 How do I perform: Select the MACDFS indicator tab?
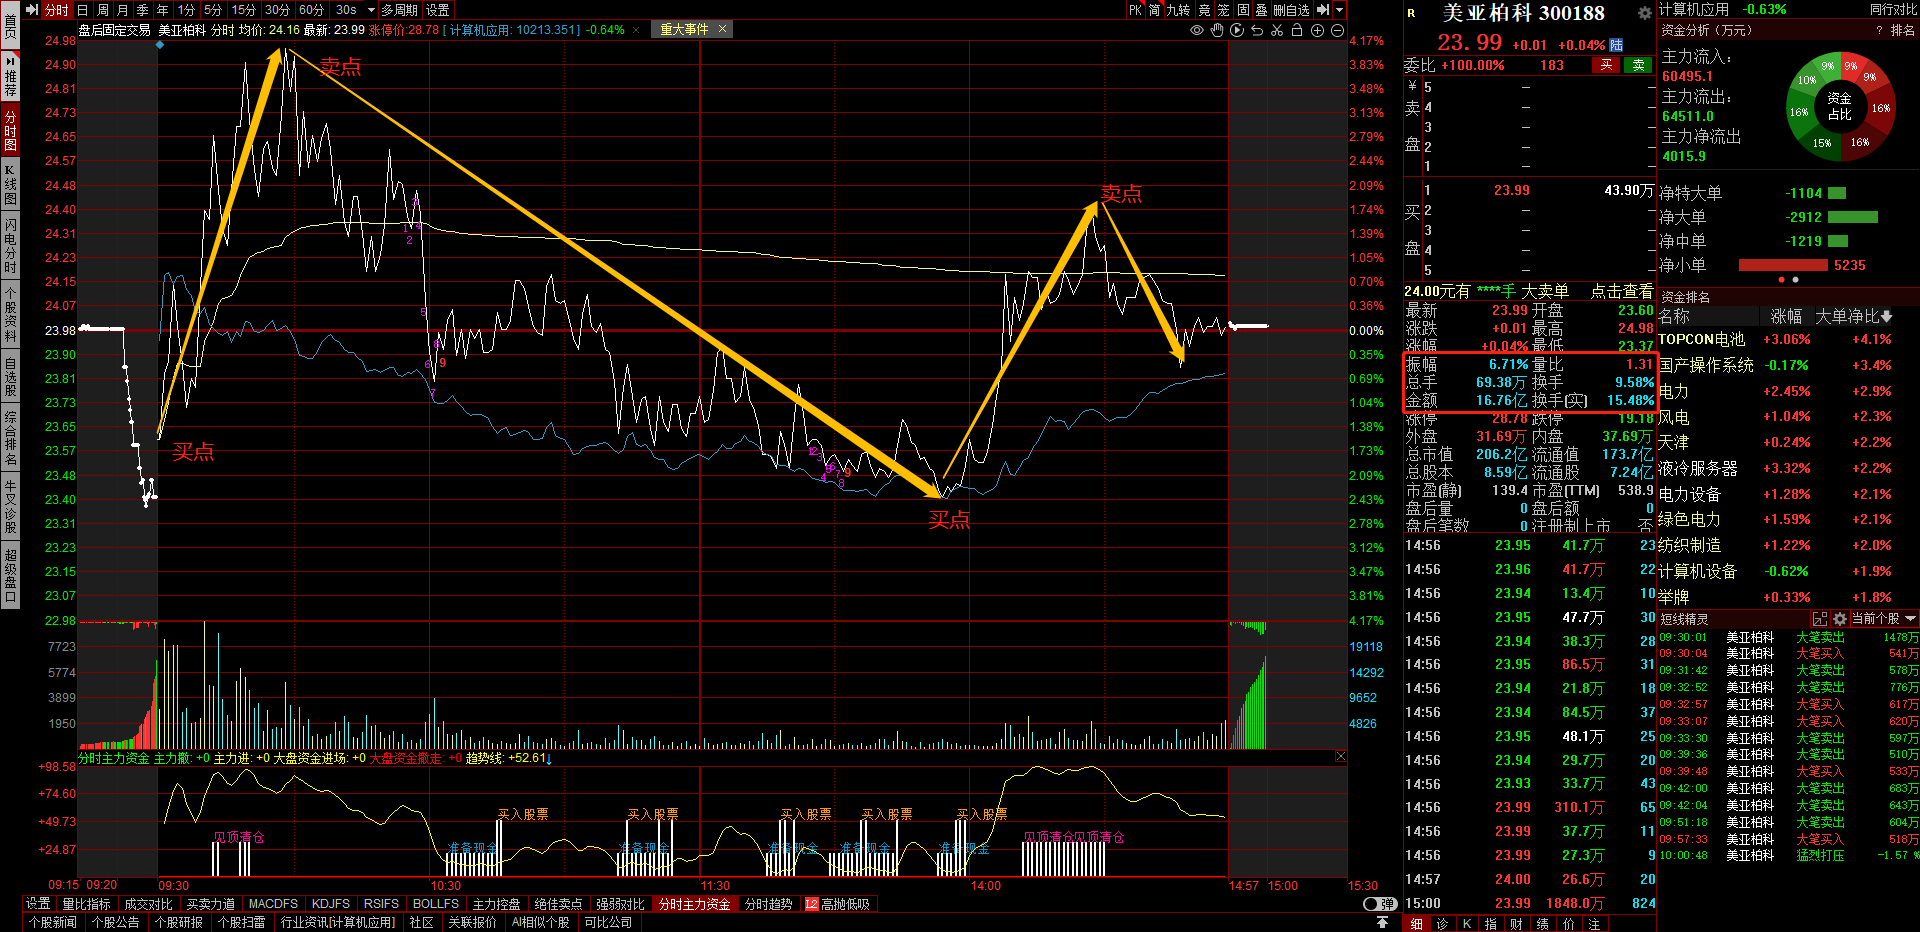tap(273, 904)
